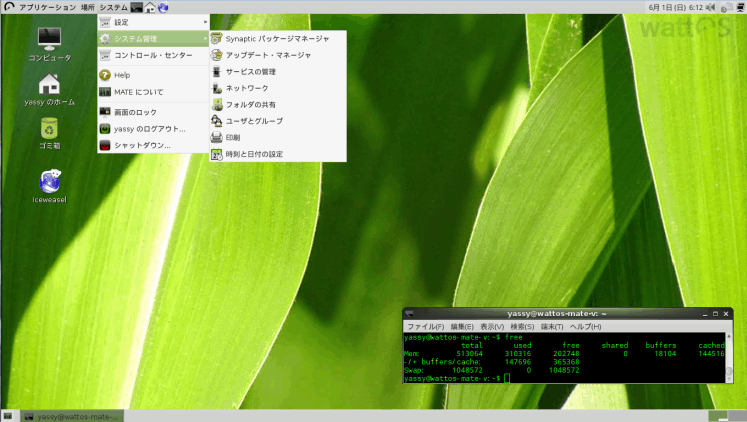Viewport: 747px width, 422px height.
Task: Click the calendar icon beside 時刻と日付の設定
Action: click(217, 154)
